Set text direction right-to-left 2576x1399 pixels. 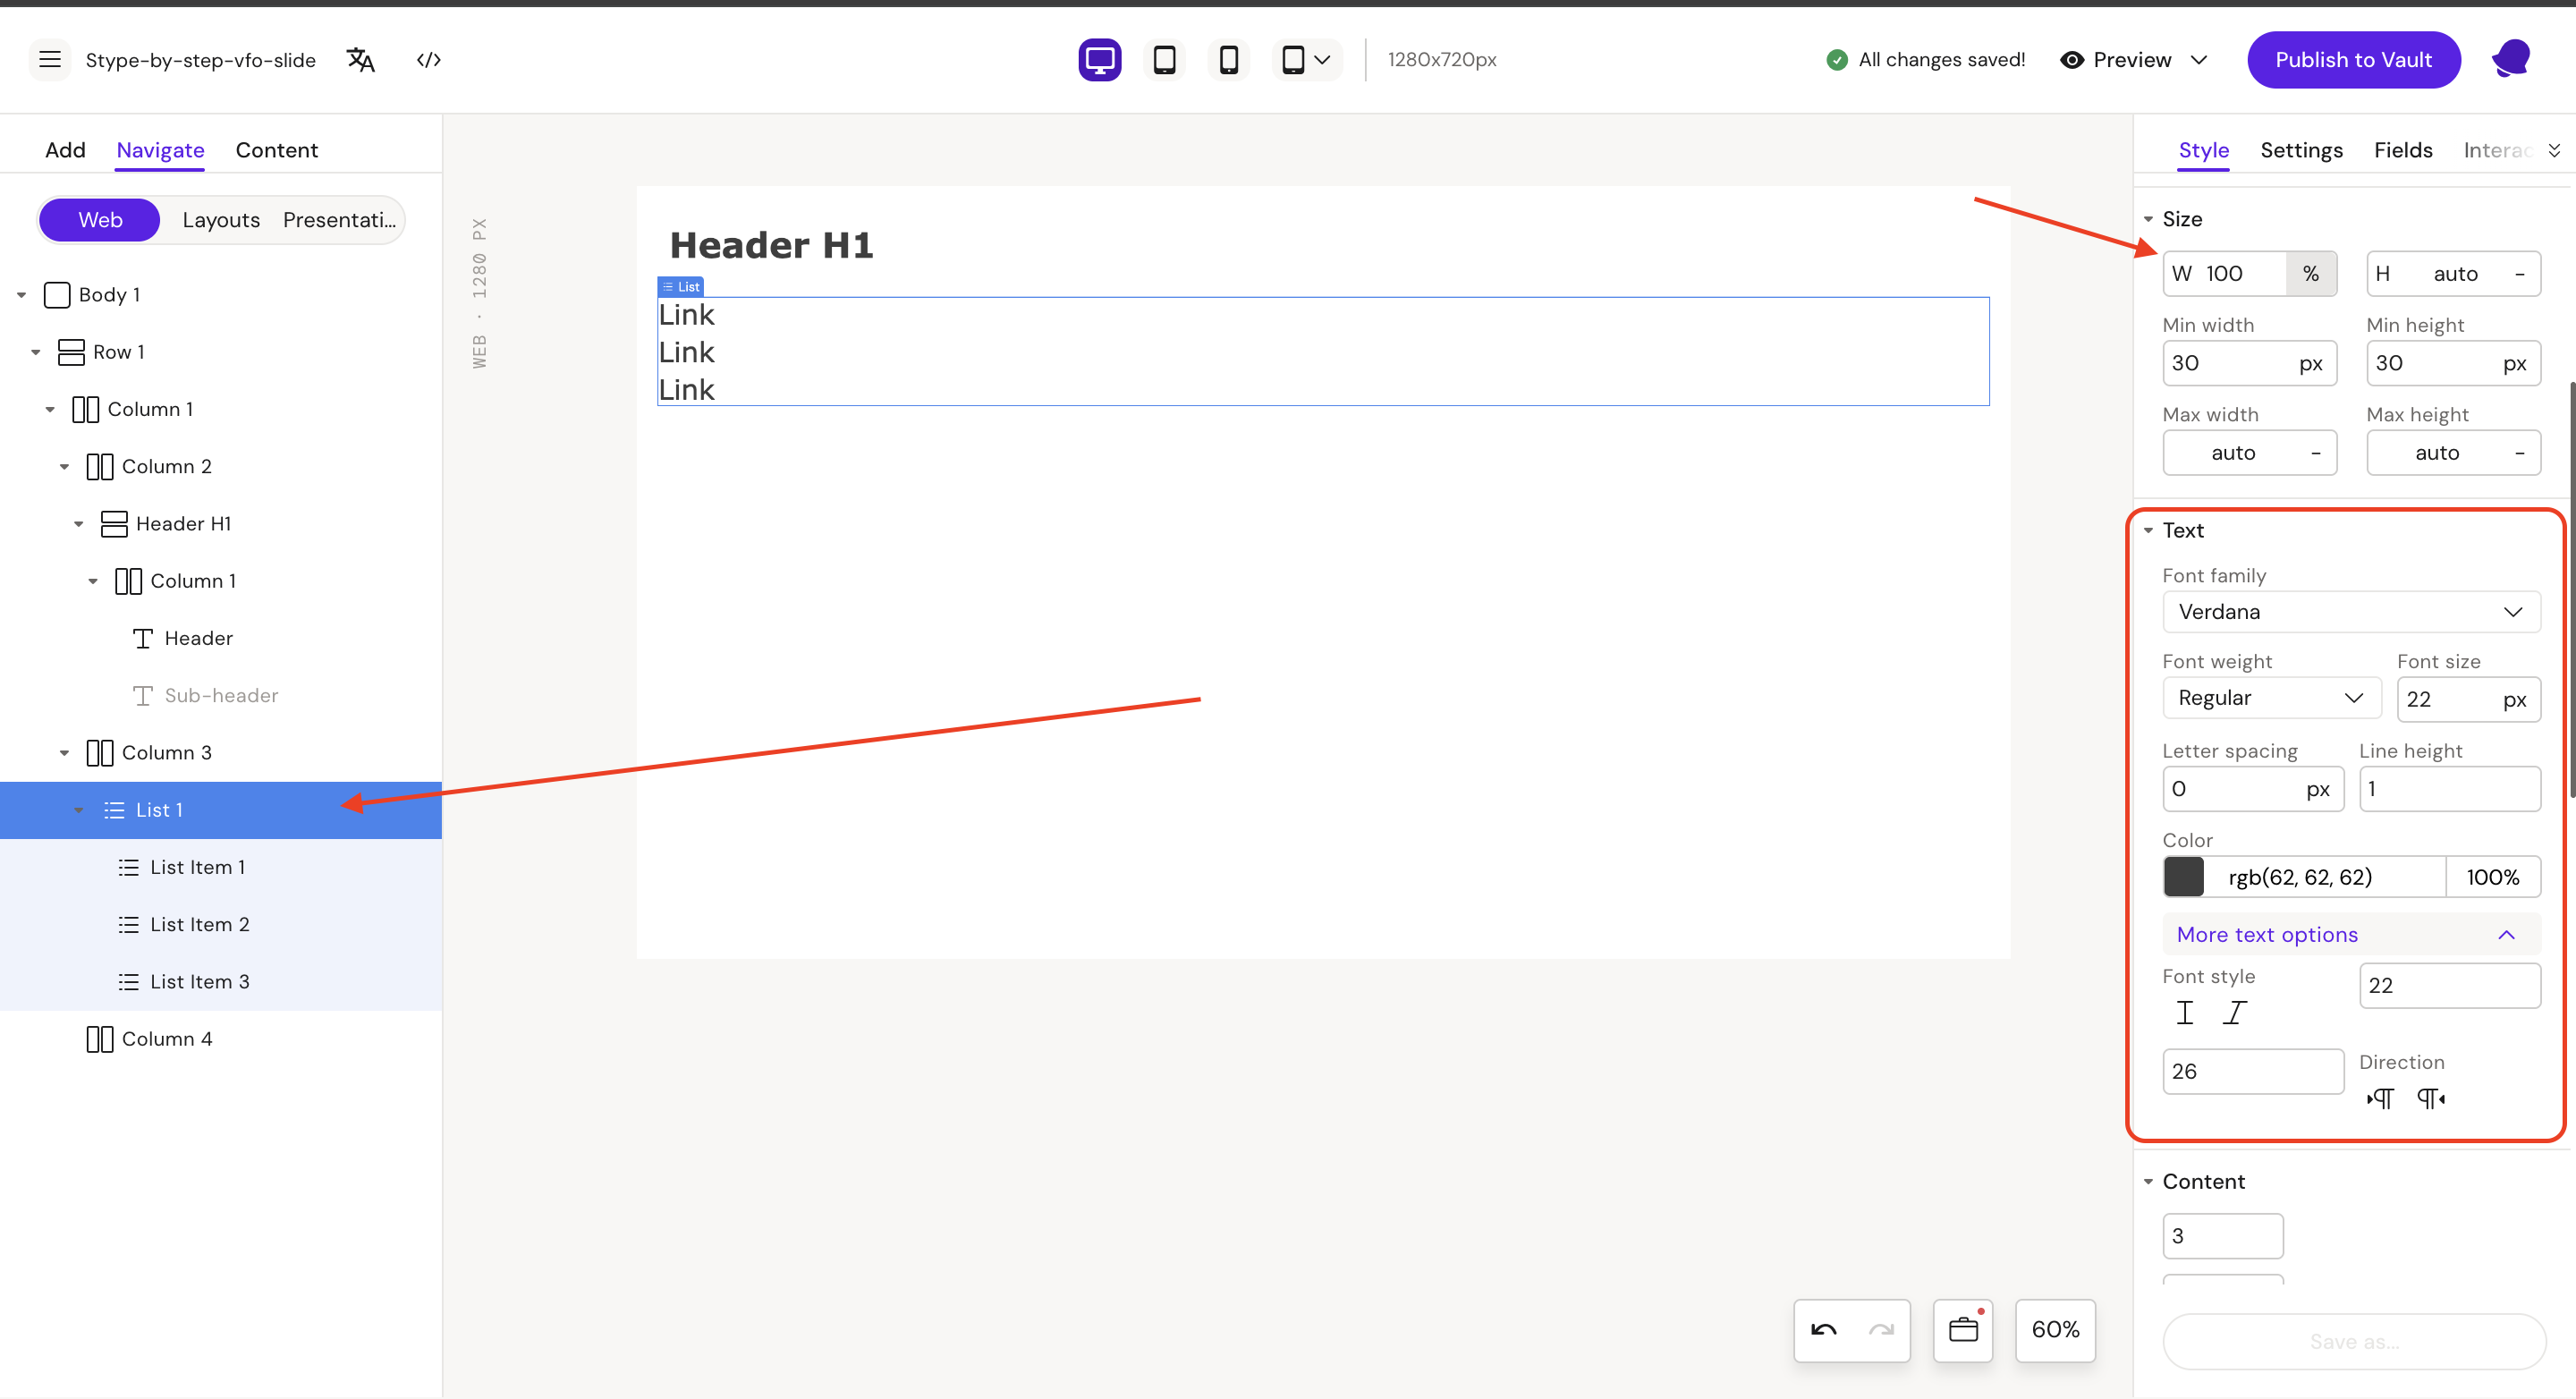(2430, 1099)
